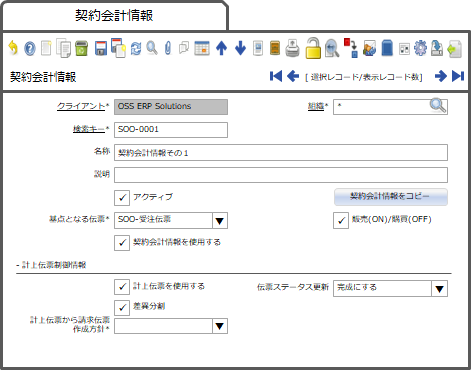The width and height of the screenshot is (471, 370).
Task: Jump to first record arrow
Action: coord(276,76)
